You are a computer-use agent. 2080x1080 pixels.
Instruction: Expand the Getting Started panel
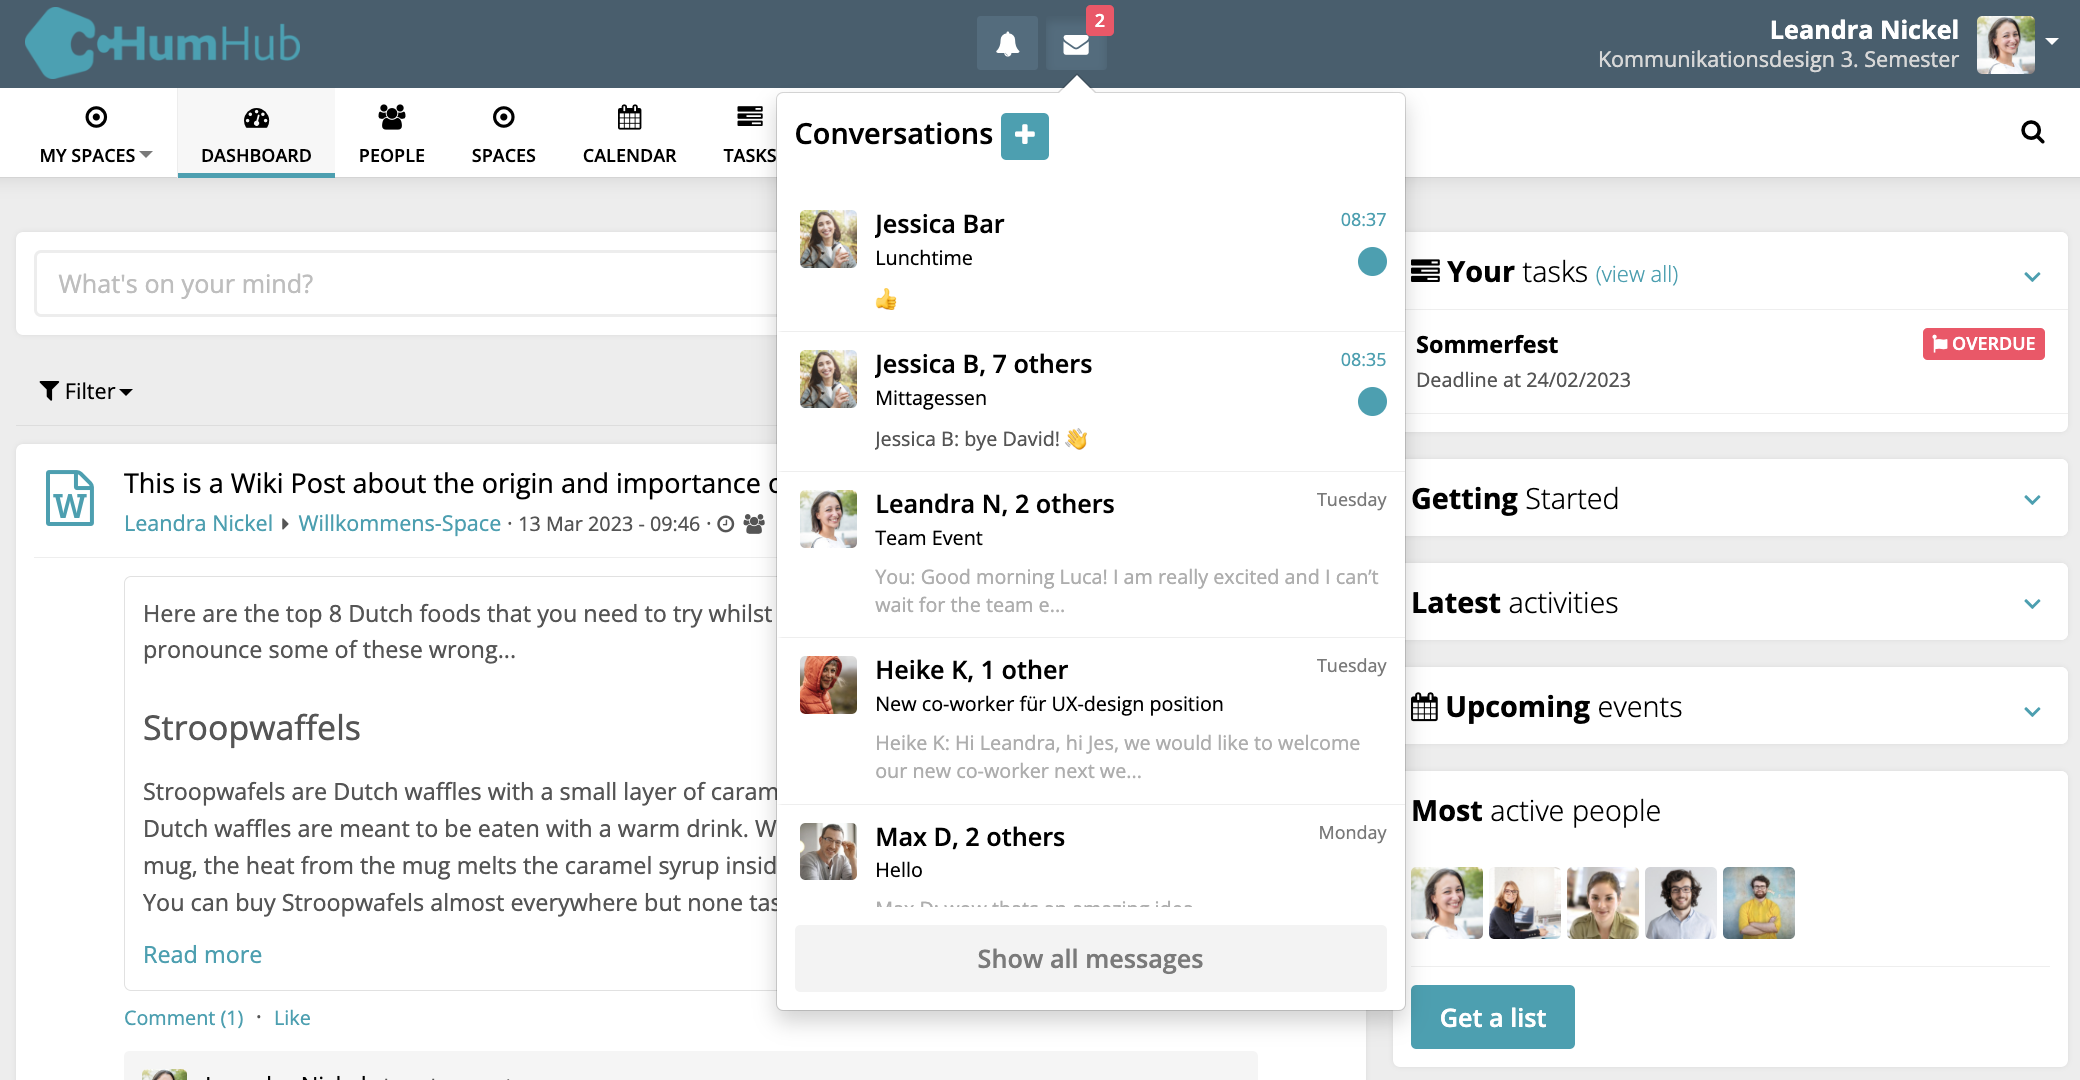coord(2032,500)
